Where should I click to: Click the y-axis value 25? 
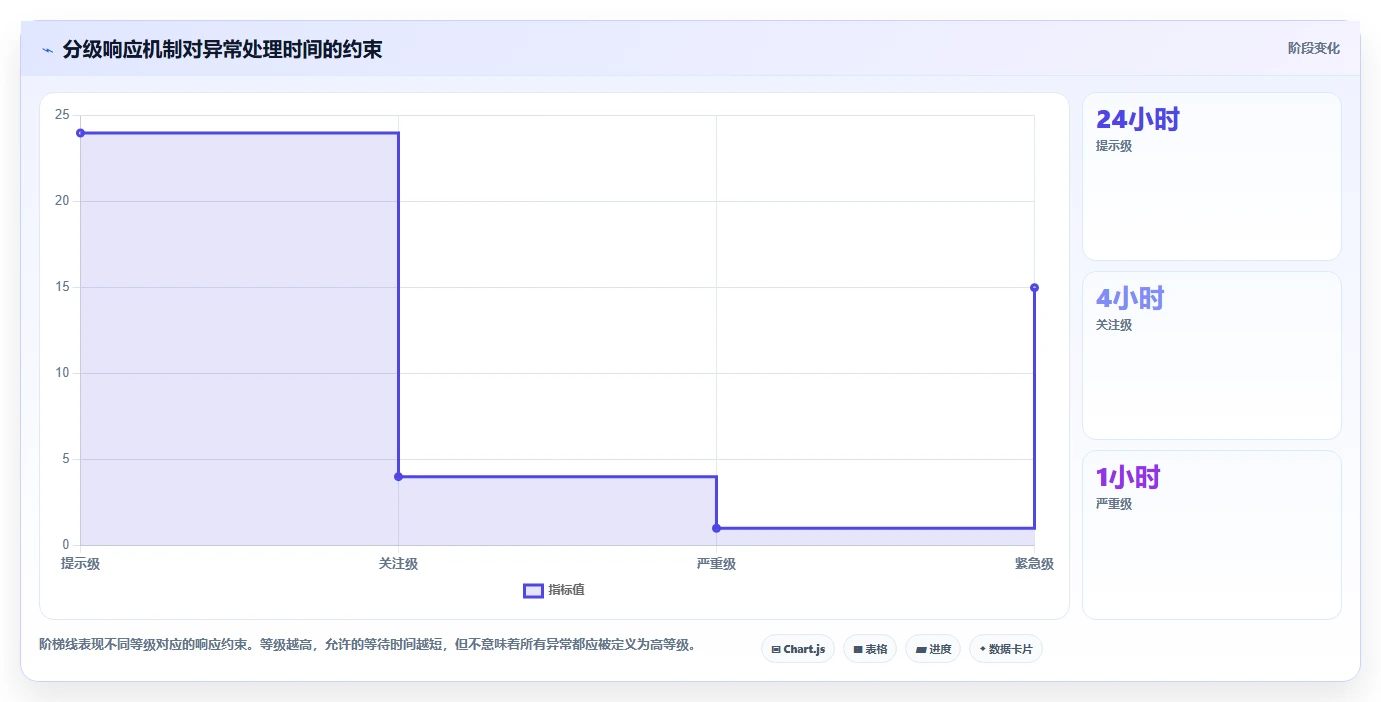pos(62,115)
